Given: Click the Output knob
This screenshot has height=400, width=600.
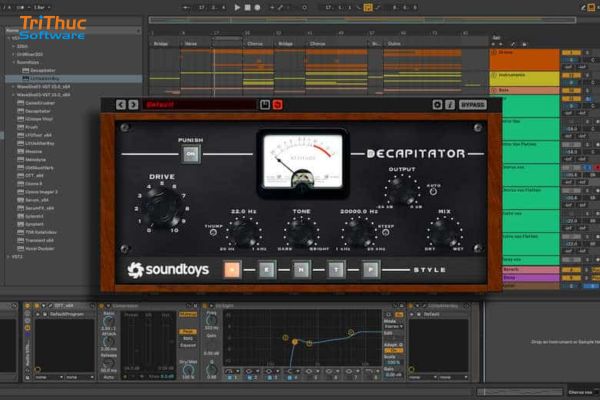Looking at the screenshot, I should [402, 190].
